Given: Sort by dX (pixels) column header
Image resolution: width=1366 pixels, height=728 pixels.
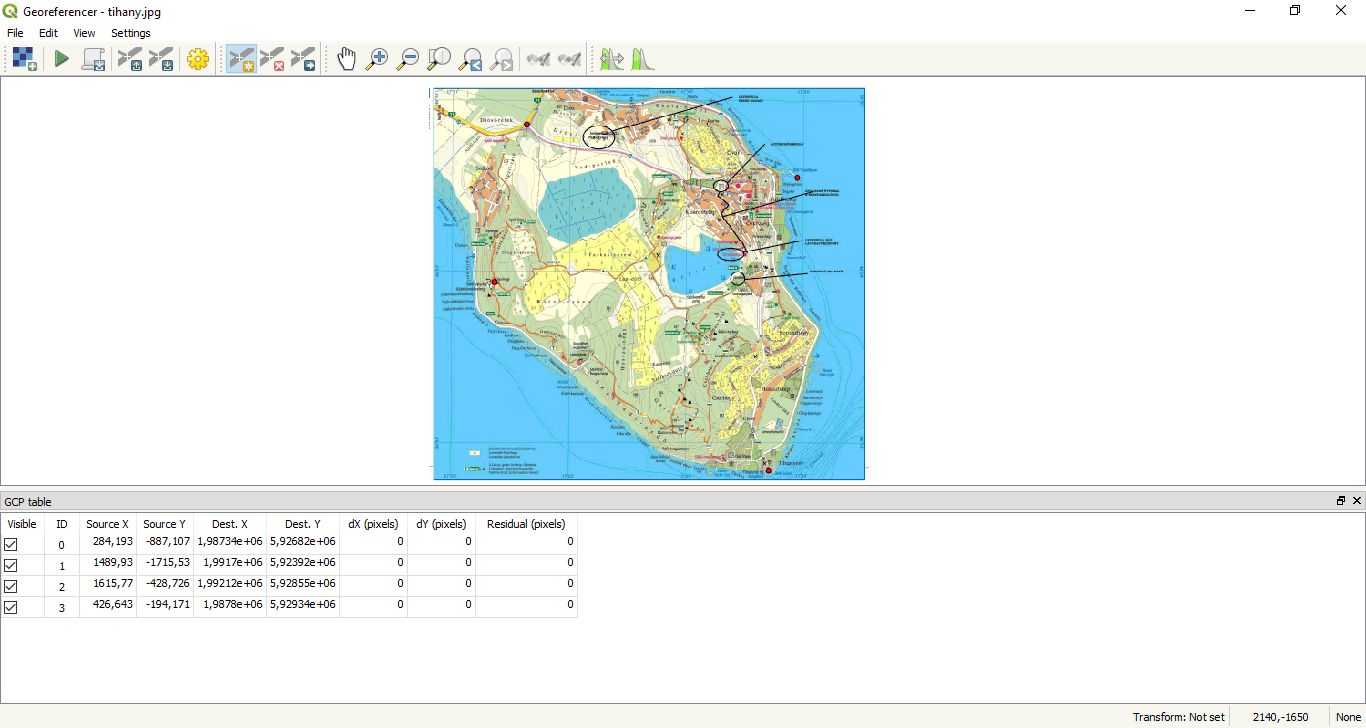Looking at the screenshot, I should click(373, 524).
